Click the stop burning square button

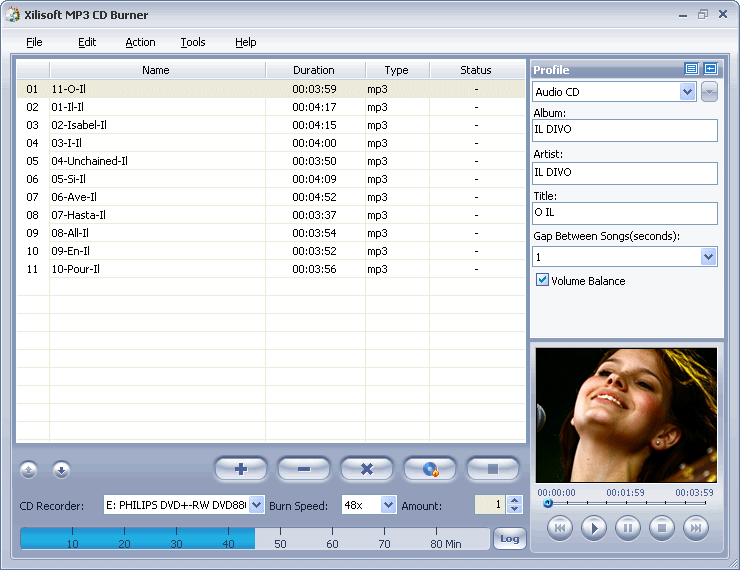493,469
